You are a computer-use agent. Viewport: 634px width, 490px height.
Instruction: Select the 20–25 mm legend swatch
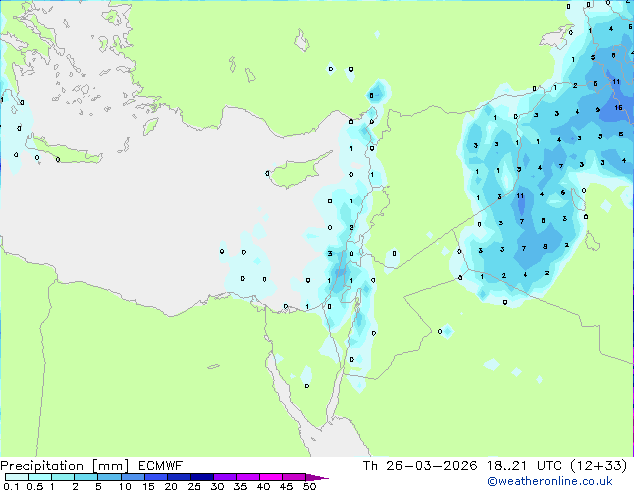coord(178,477)
